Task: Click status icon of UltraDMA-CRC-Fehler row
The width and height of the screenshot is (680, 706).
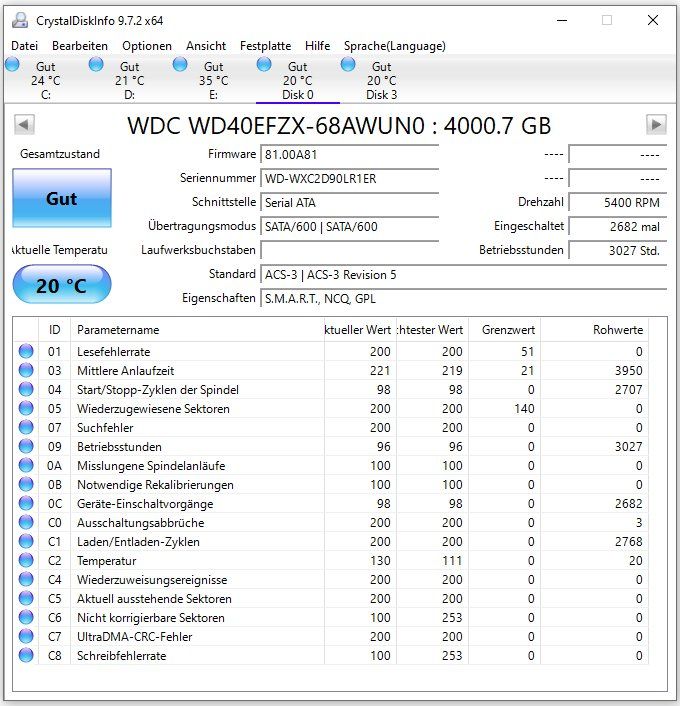Action: point(26,636)
